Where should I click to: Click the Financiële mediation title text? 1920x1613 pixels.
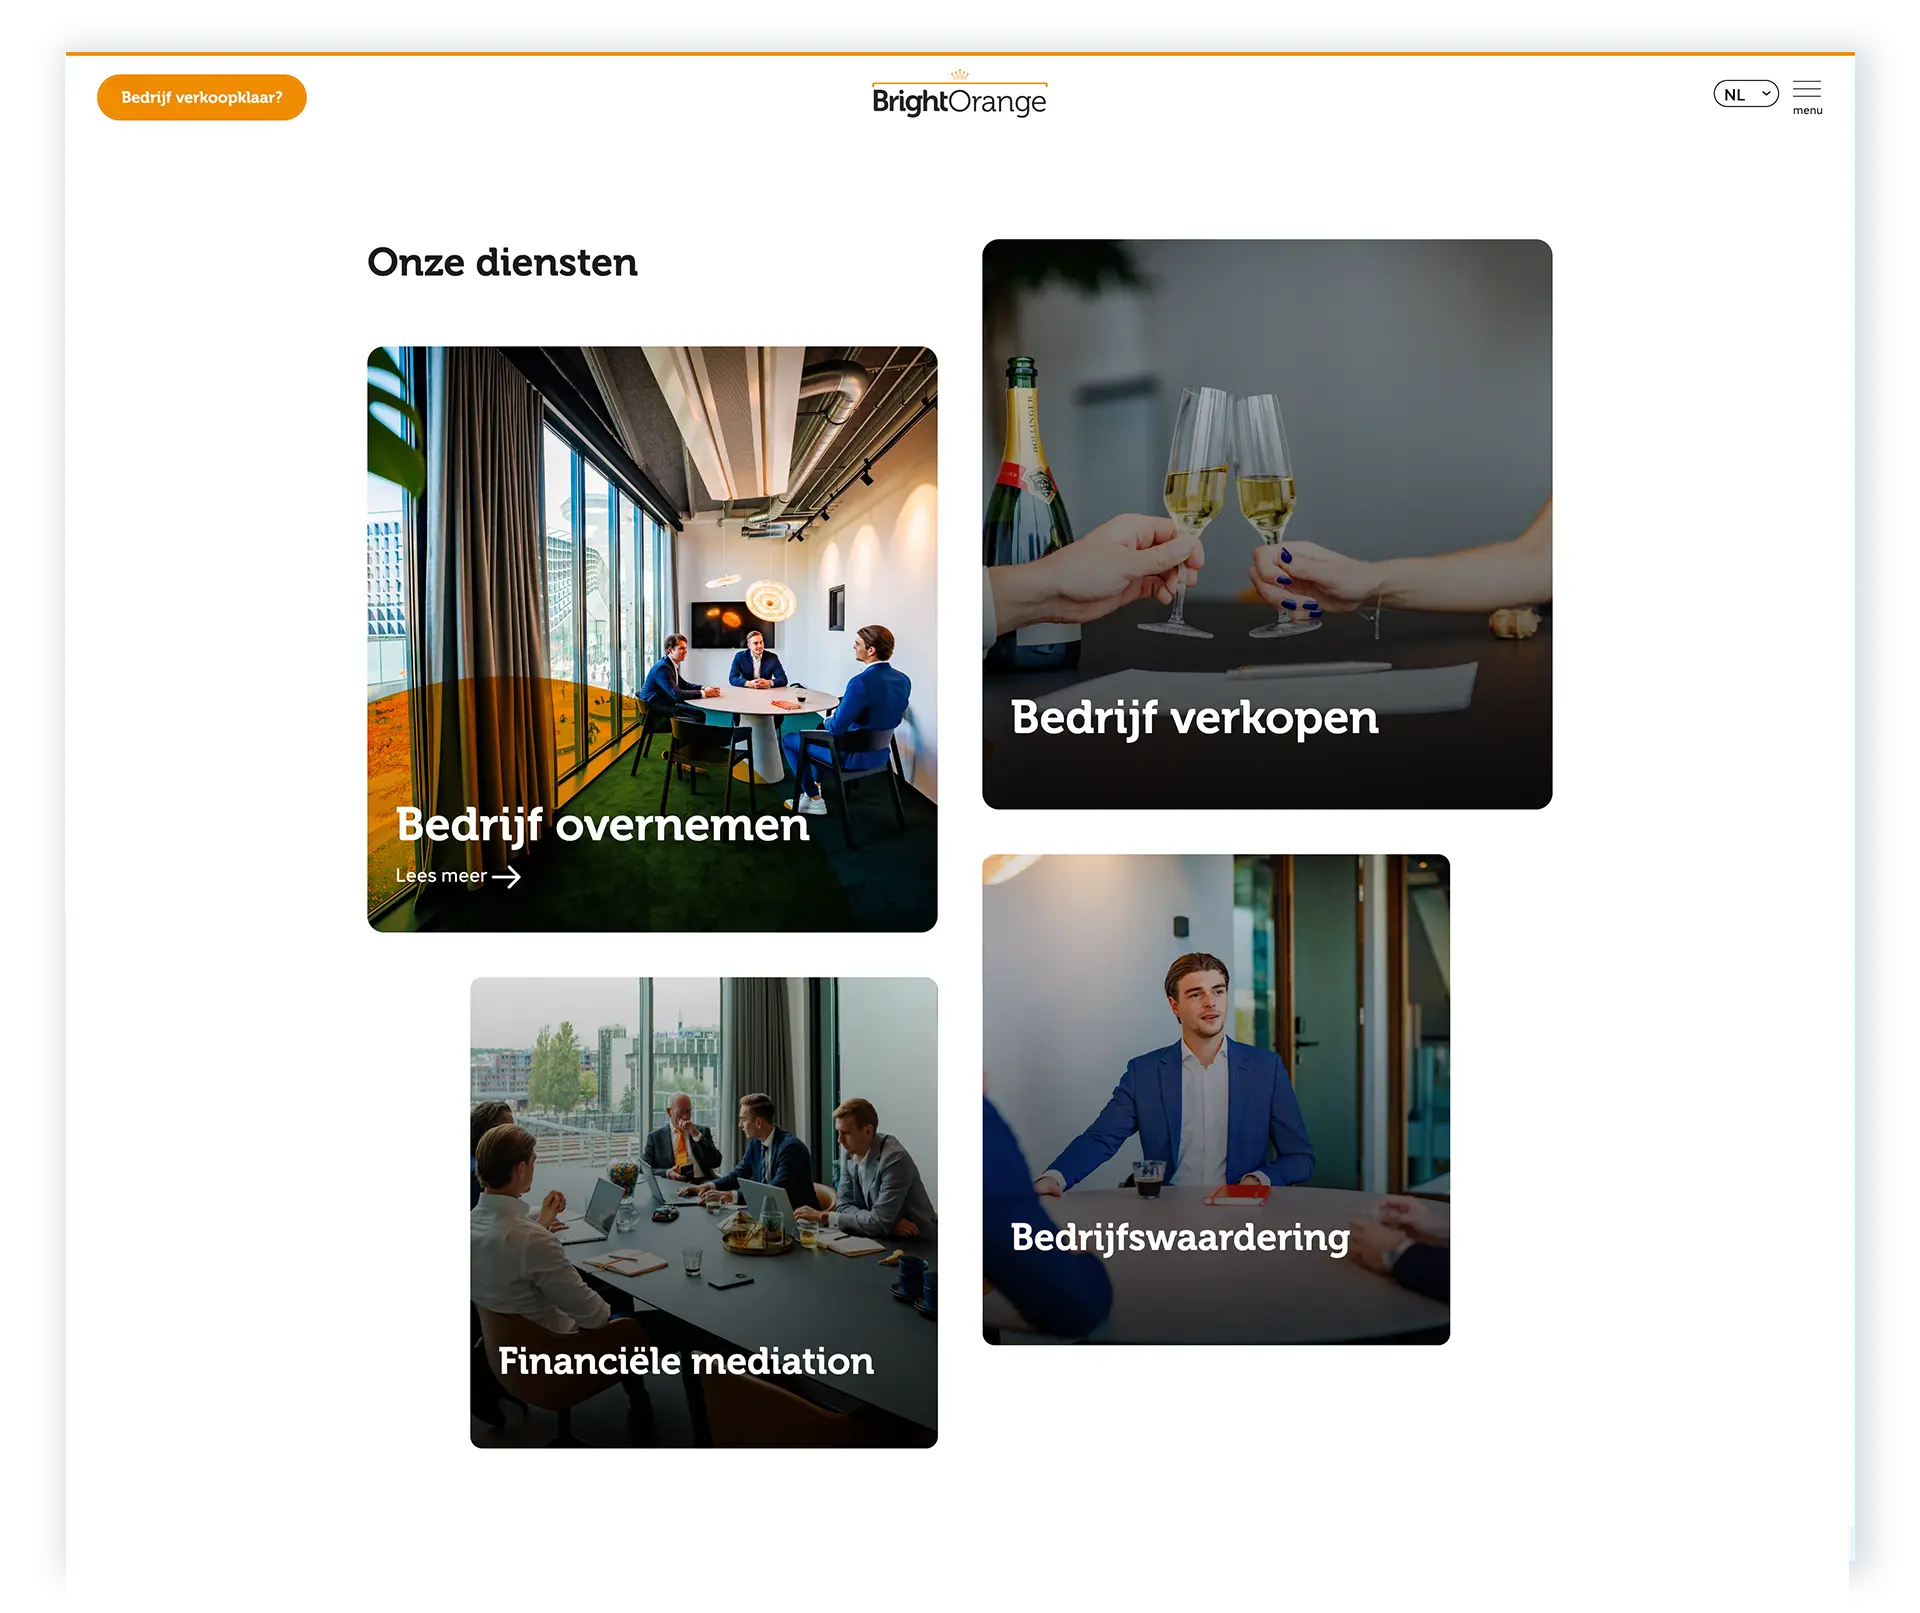pyautogui.click(x=686, y=1361)
